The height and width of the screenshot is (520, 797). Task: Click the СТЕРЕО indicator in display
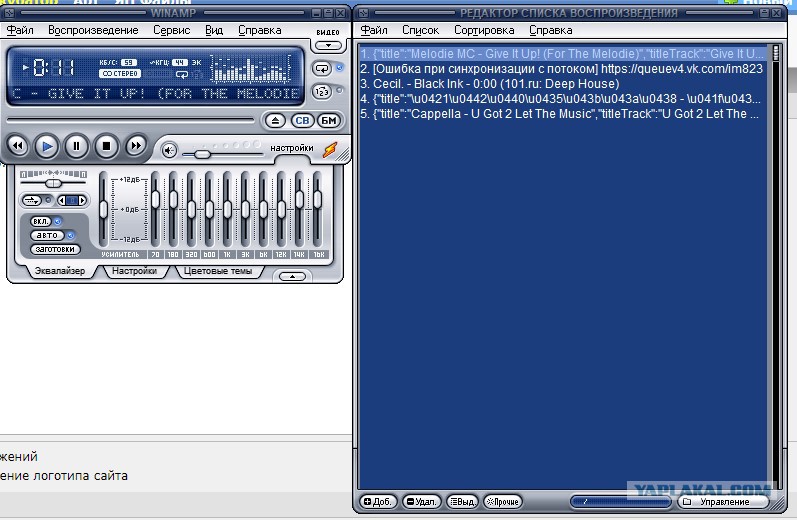click(x=120, y=74)
